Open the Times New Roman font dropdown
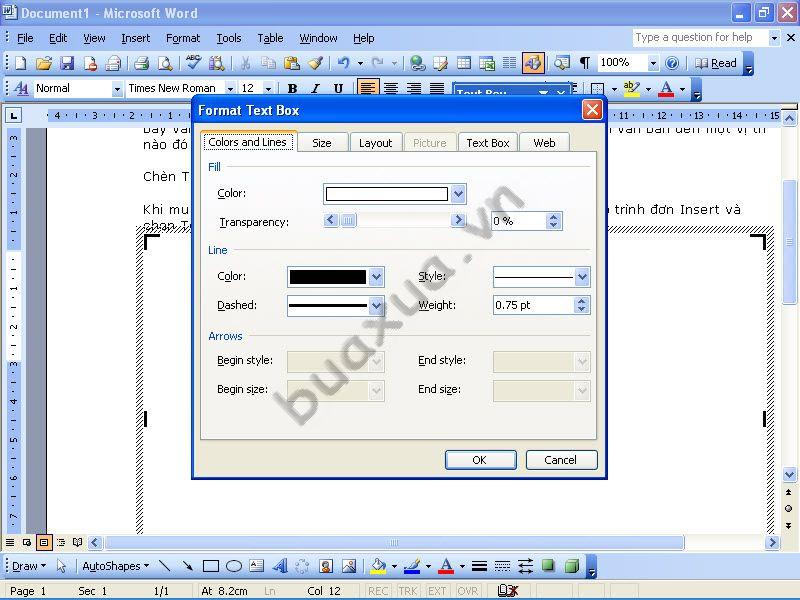 pyautogui.click(x=231, y=89)
